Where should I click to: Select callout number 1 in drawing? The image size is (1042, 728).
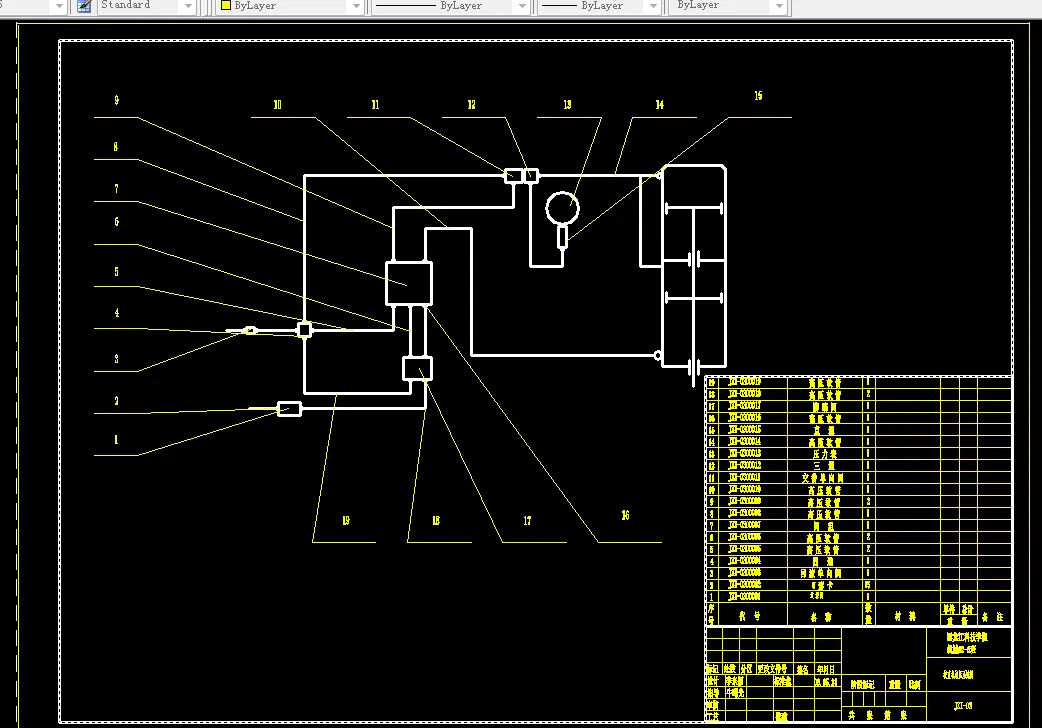[x=116, y=439]
